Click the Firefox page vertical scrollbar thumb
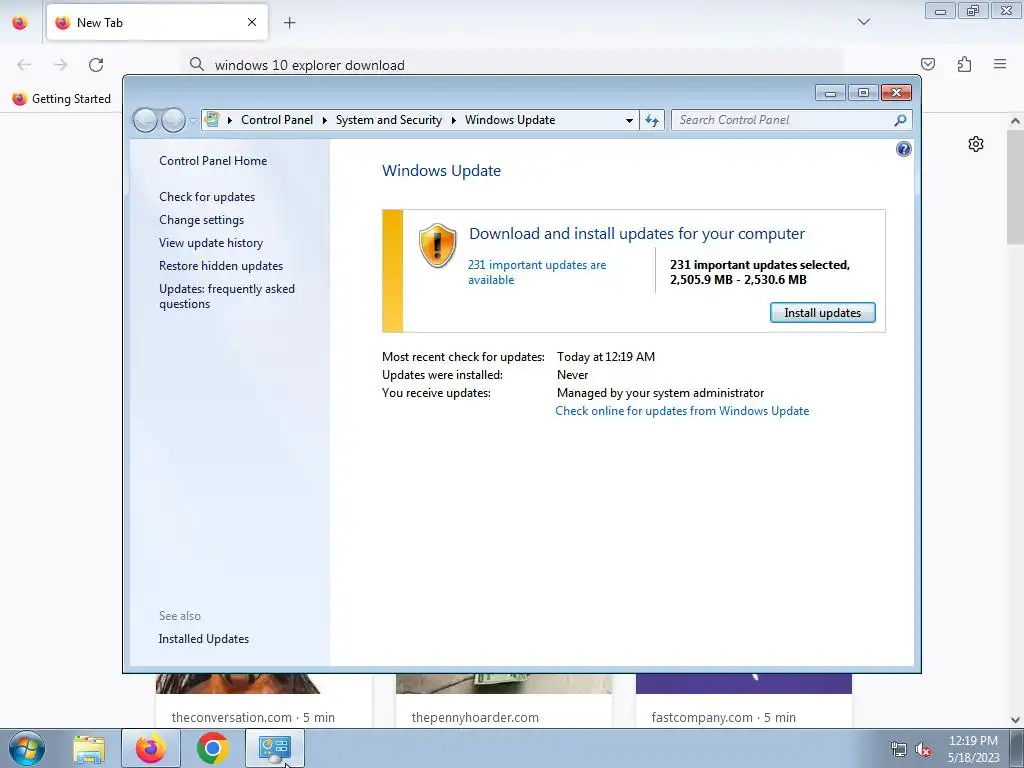Screen dimensions: 1024x768 1015,186
